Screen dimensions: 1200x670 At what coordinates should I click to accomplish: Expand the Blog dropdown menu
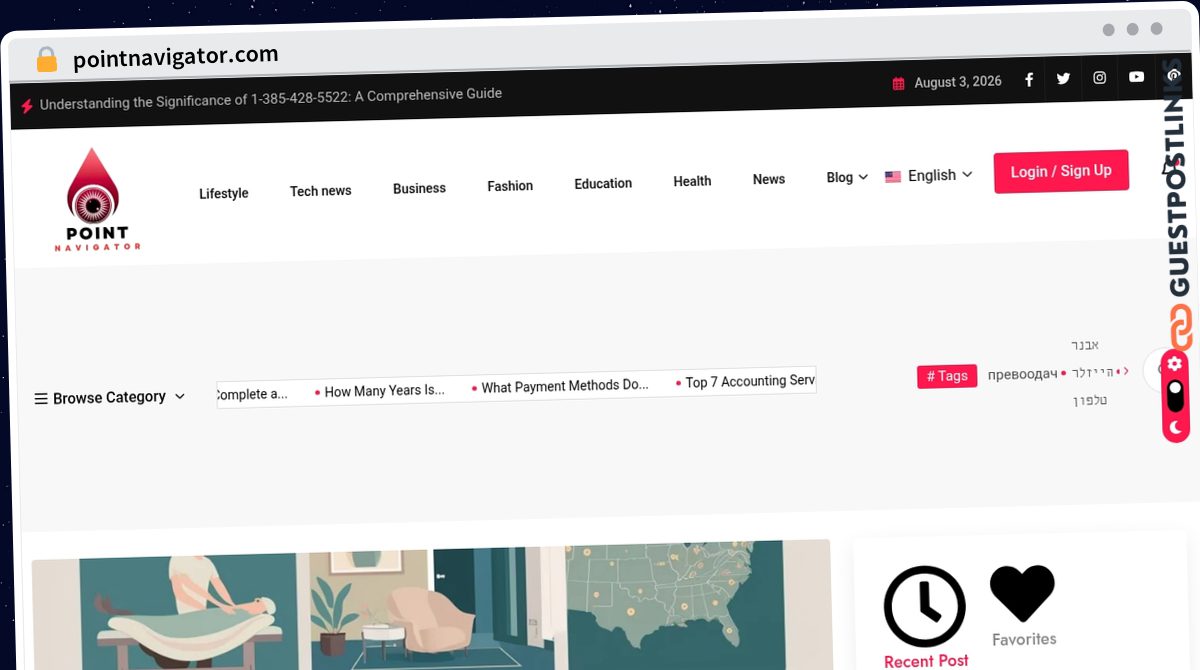pos(847,178)
